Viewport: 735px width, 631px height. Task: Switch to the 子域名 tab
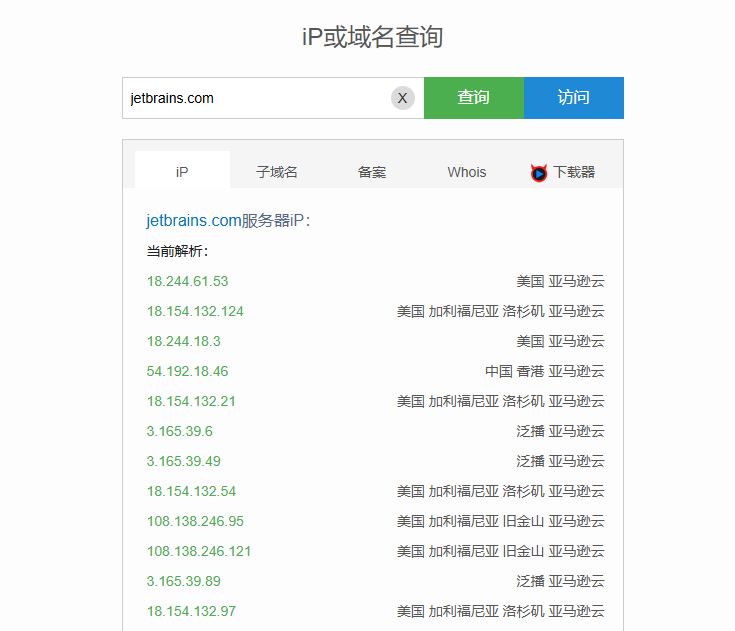pyautogui.click(x=277, y=172)
